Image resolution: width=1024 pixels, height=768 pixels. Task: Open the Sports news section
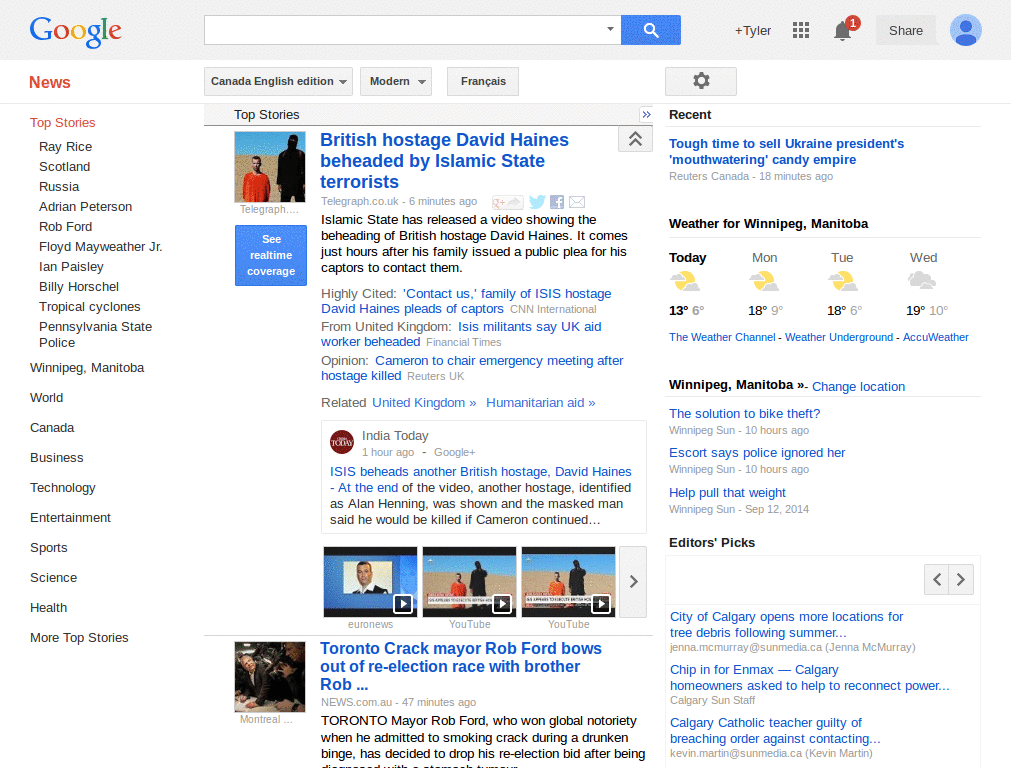click(x=49, y=548)
